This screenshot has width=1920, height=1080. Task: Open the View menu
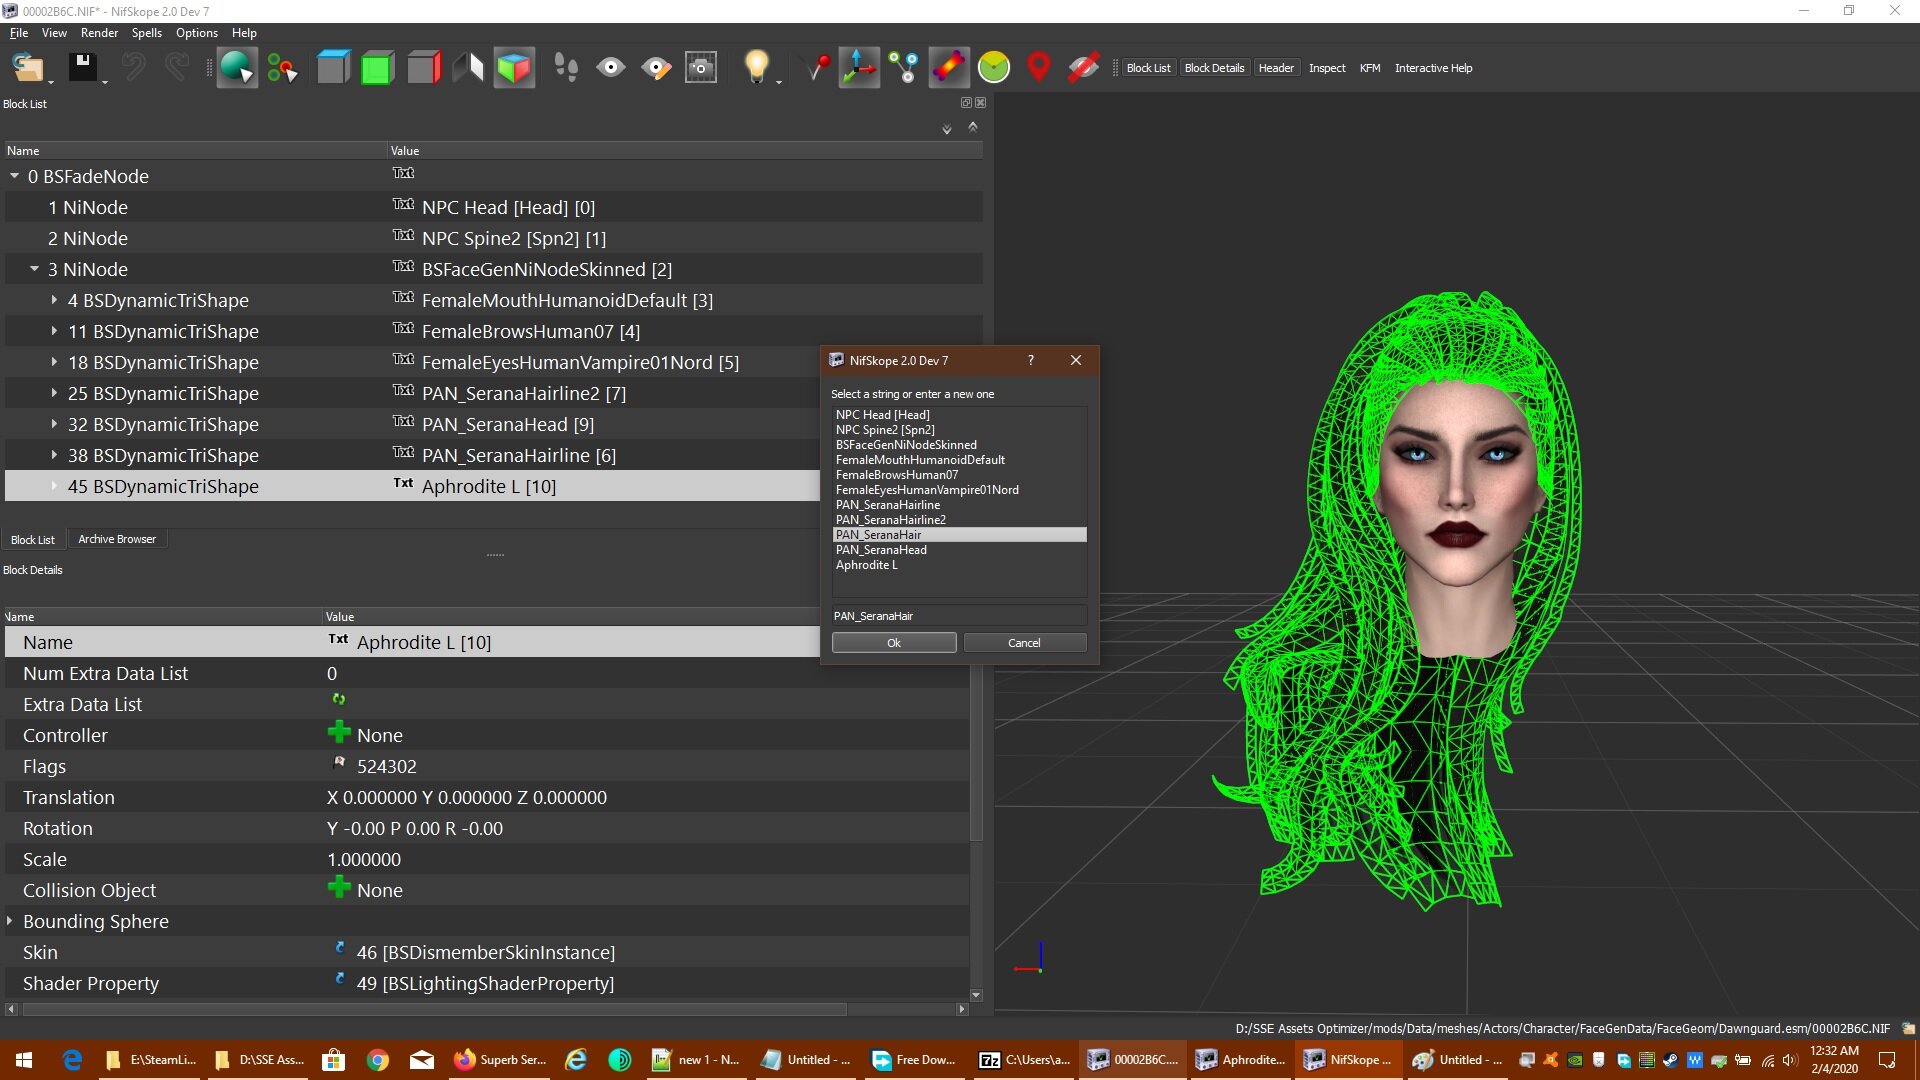point(54,33)
